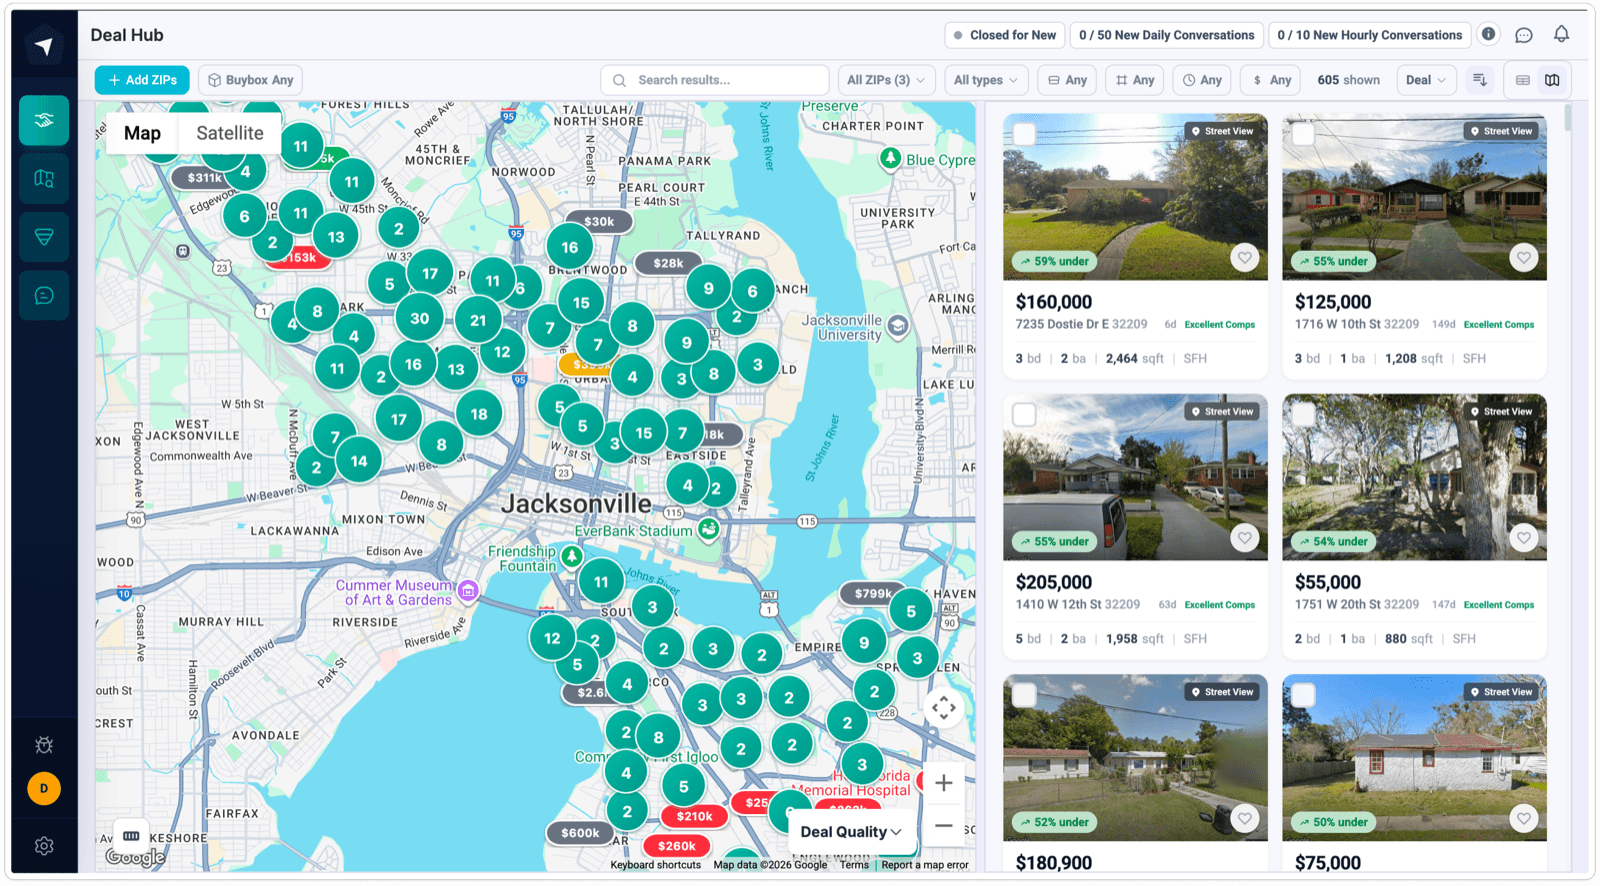The width and height of the screenshot is (1600, 886).
Task: Click the listings panel scrollbar
Action: 1567,117
